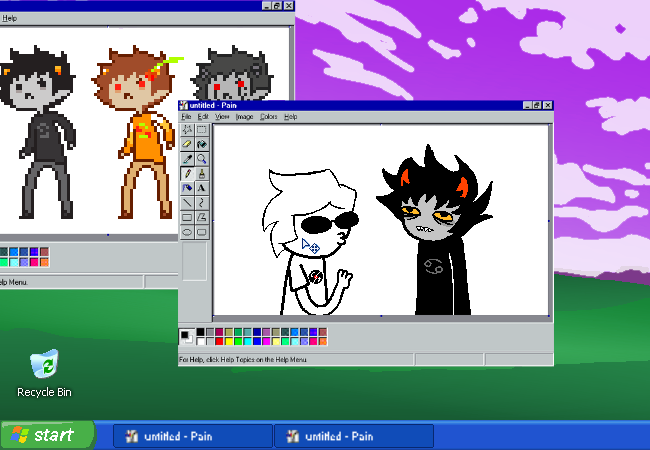Screen dimensions: 650x450
Task: Select the Pencil tool
Action: coord(187,173)
